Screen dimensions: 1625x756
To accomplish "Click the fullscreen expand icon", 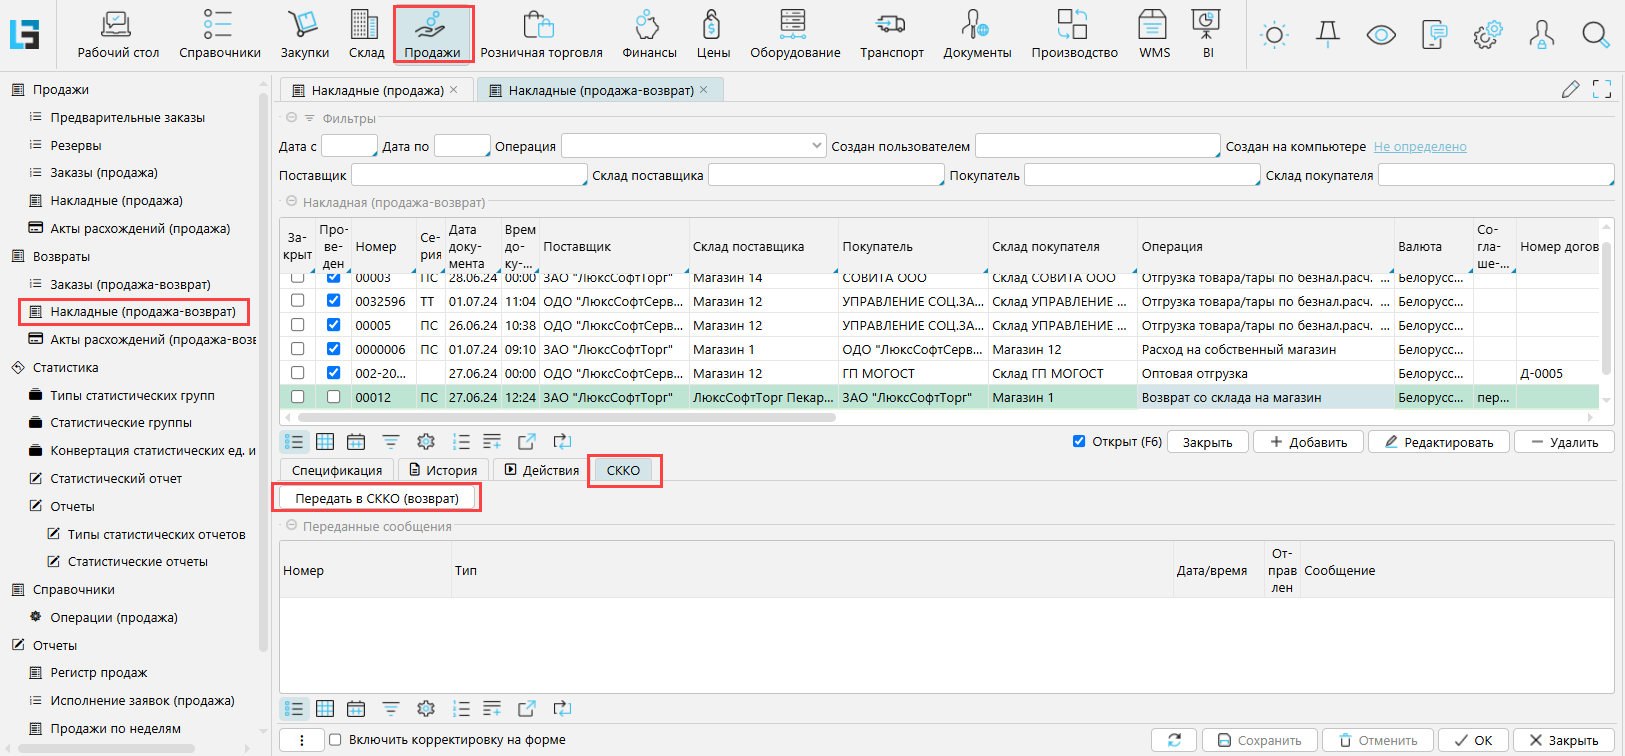I will [x=1602, y=90].
